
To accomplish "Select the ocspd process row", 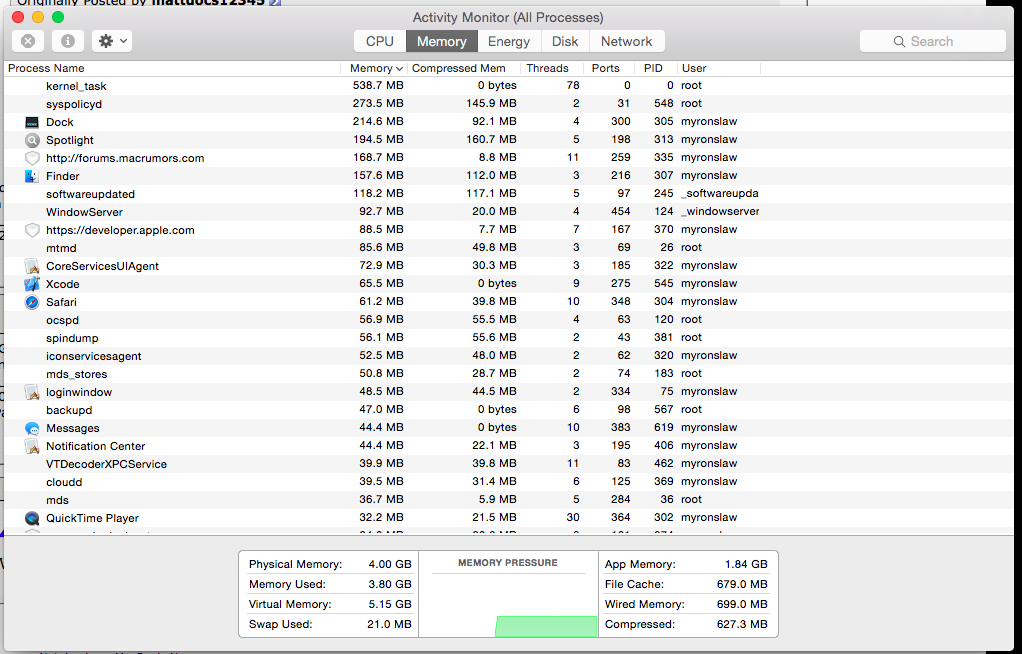I will 508,320.
